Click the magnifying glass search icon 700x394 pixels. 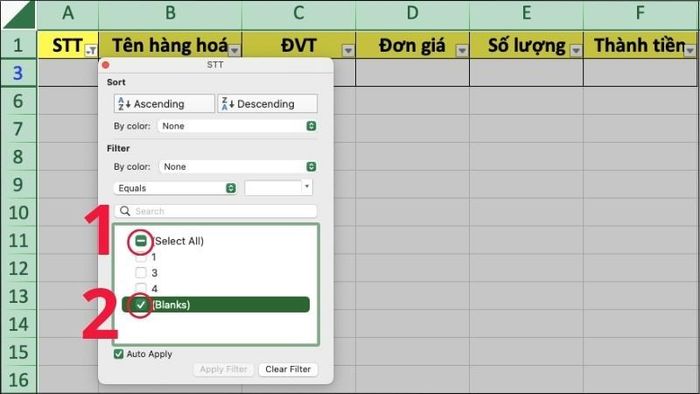125,211
